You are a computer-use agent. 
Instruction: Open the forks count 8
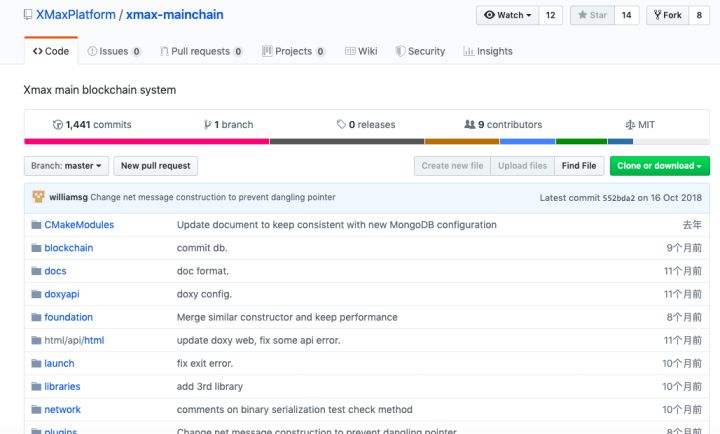(699, 15)
